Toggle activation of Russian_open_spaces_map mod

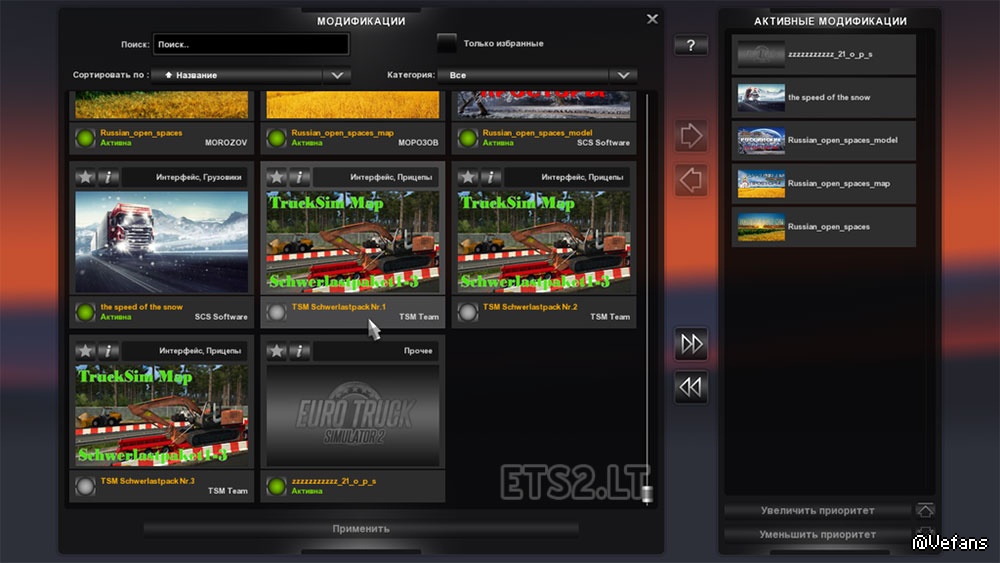pyautogui.click(x=276, y=138)
